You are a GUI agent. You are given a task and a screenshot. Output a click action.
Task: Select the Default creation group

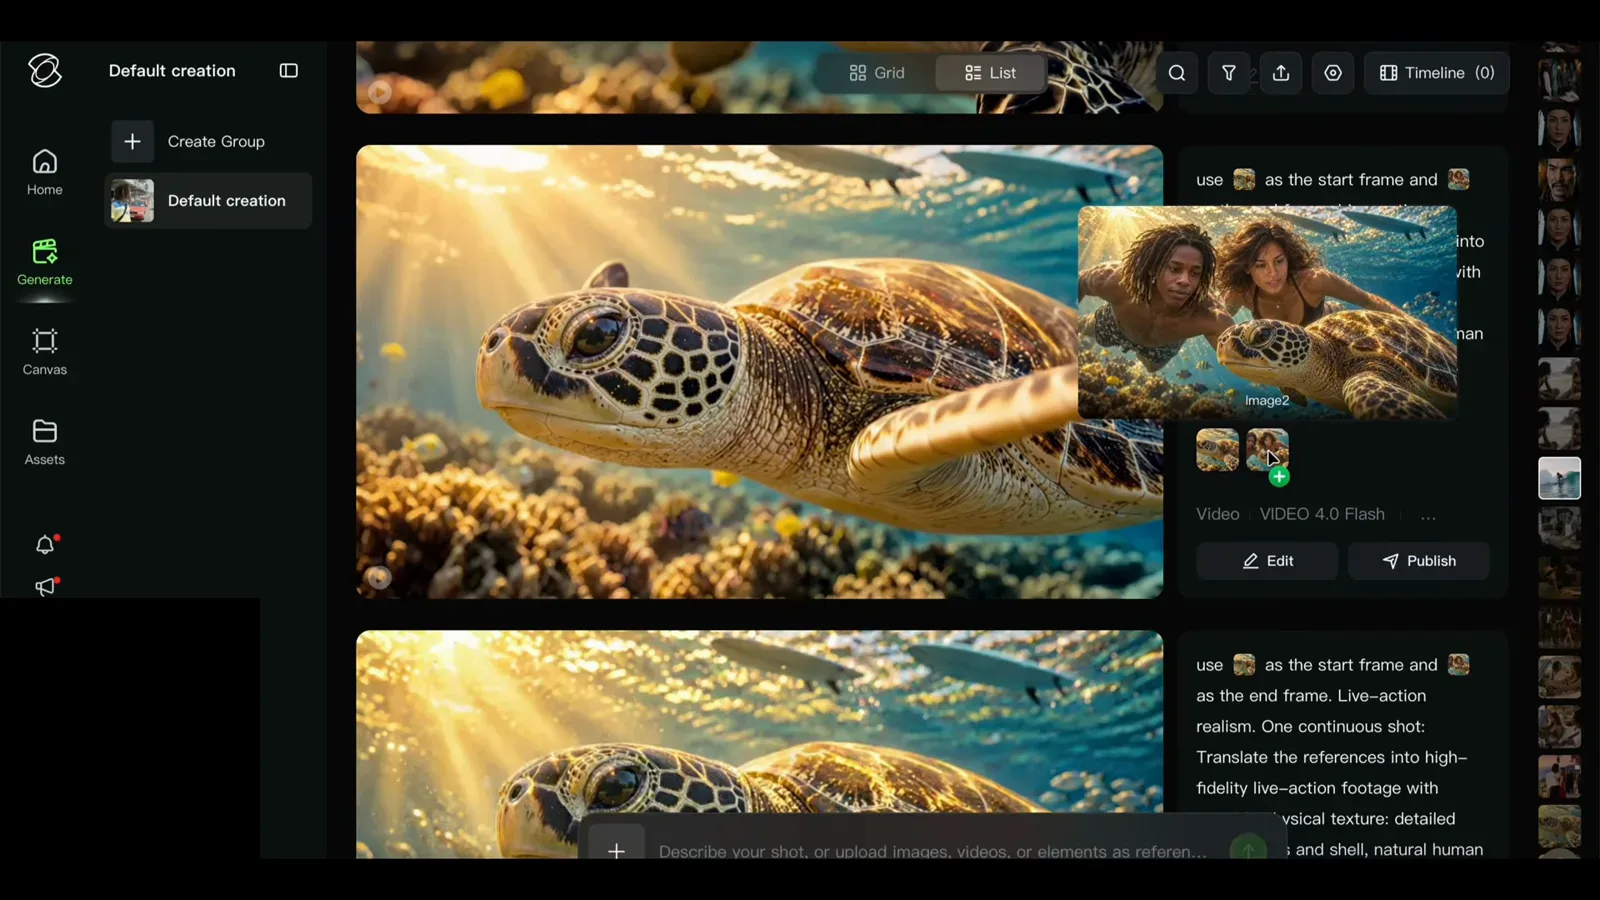(x=208, y=201)
